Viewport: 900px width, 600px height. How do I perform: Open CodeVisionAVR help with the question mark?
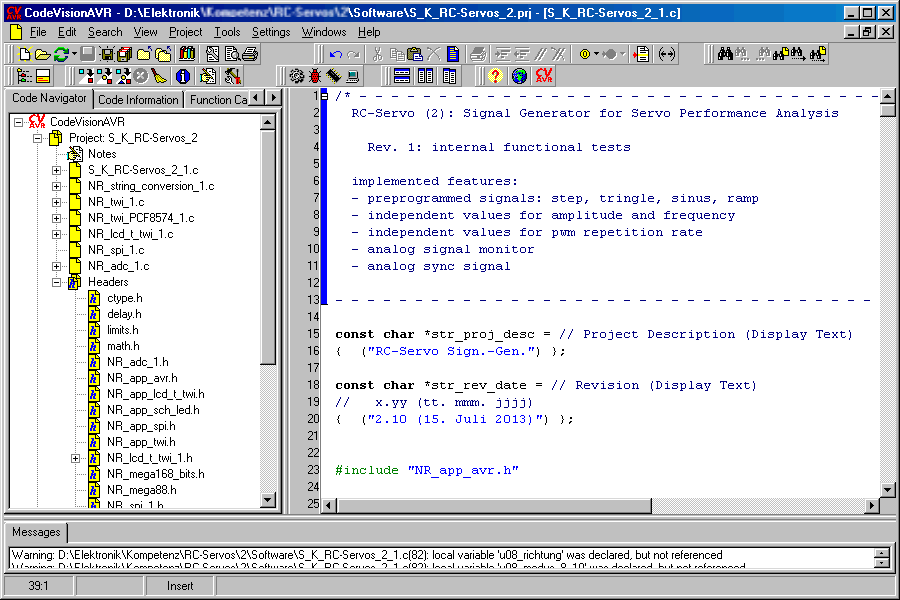coord(494,76)
